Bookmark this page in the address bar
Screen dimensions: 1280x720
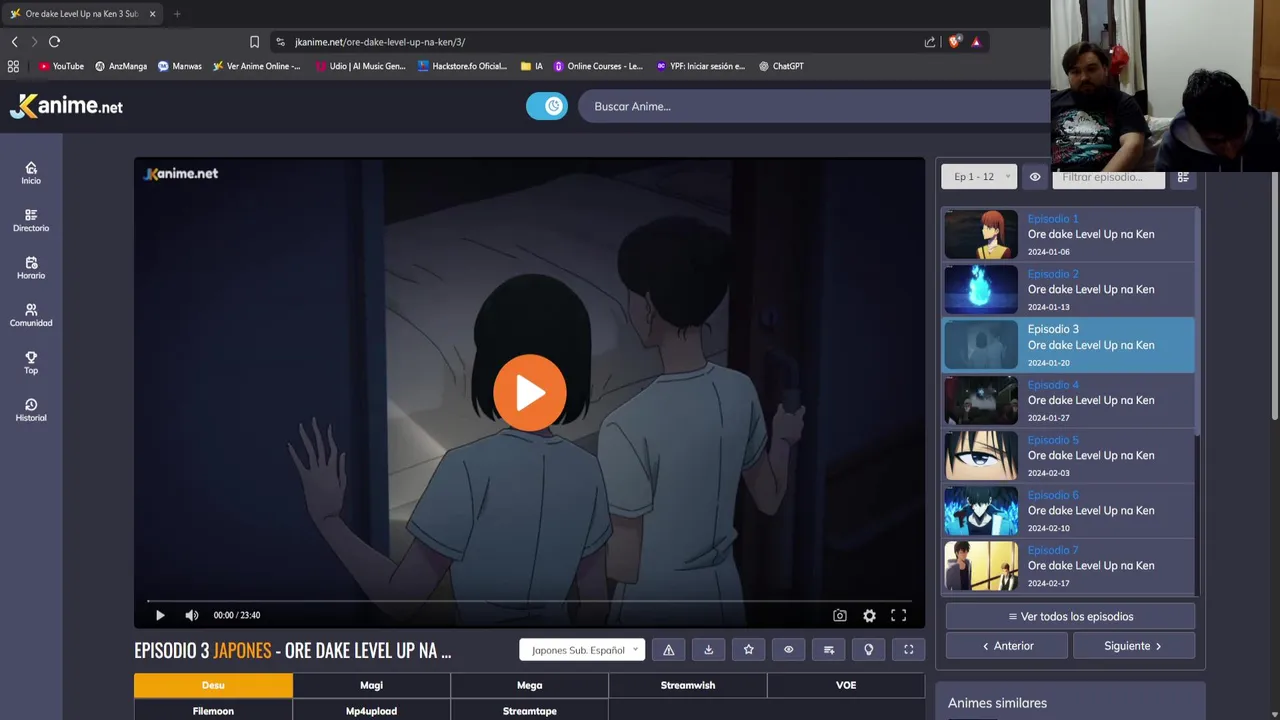point(254,42)
